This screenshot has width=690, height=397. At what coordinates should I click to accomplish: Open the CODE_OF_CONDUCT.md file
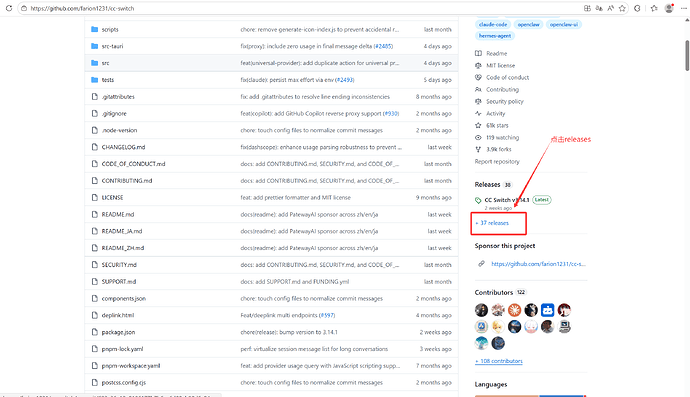click(133, 164)
